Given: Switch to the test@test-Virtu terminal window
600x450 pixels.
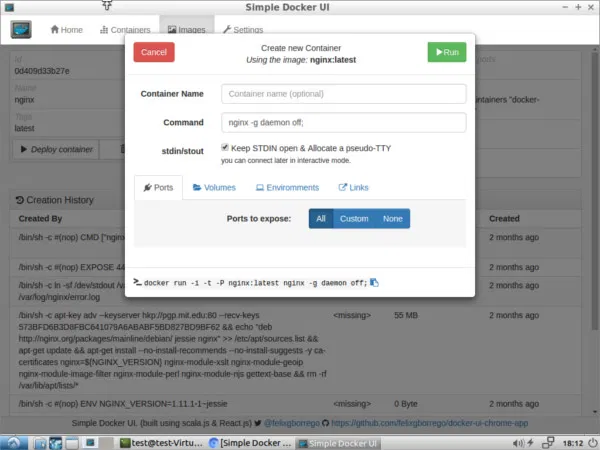Looking at the screenshot, I should [x=161, y=443].
